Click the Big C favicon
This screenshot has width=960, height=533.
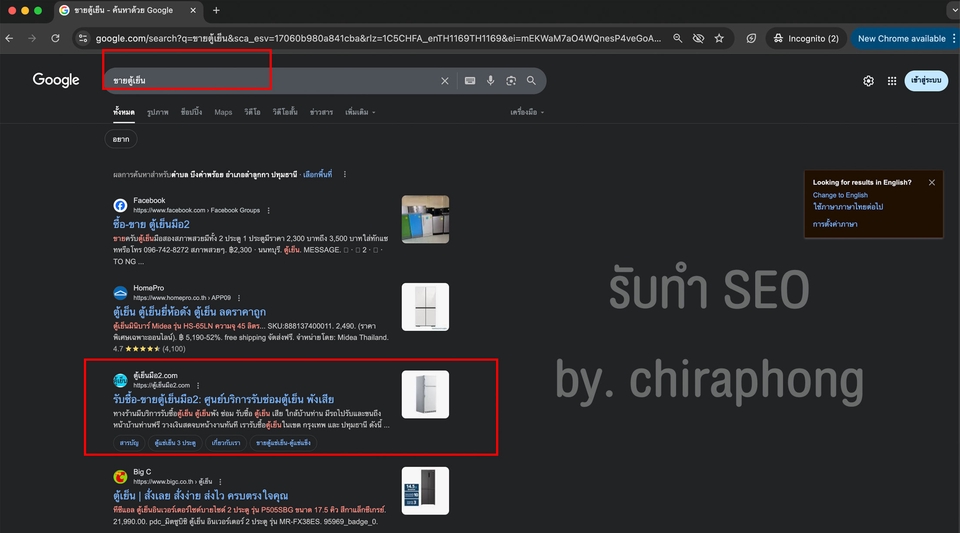click(x=120, y=477)
